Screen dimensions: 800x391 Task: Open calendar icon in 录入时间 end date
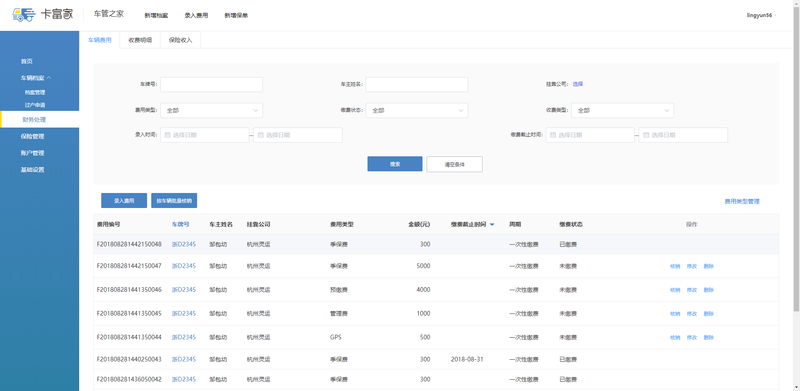click(x=260, y=135)
